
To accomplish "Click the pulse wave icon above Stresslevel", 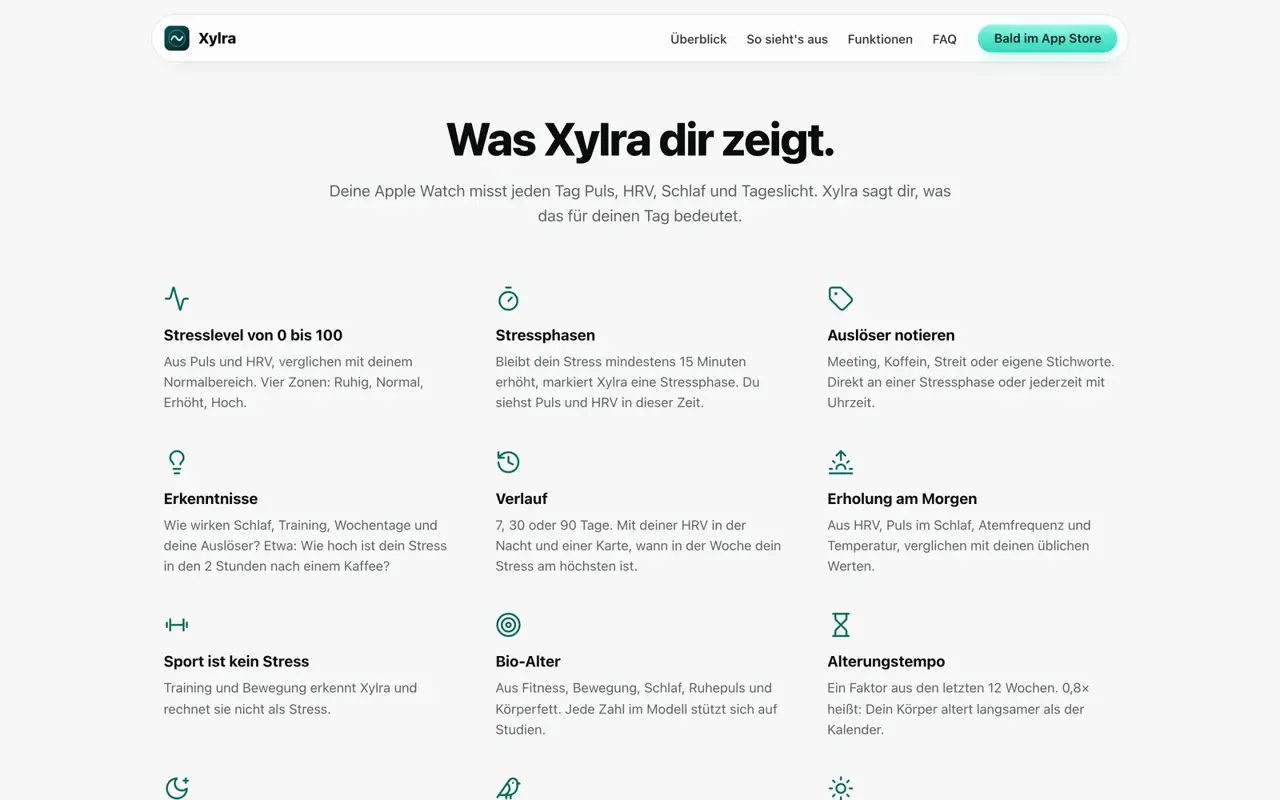I will (177, 298).
